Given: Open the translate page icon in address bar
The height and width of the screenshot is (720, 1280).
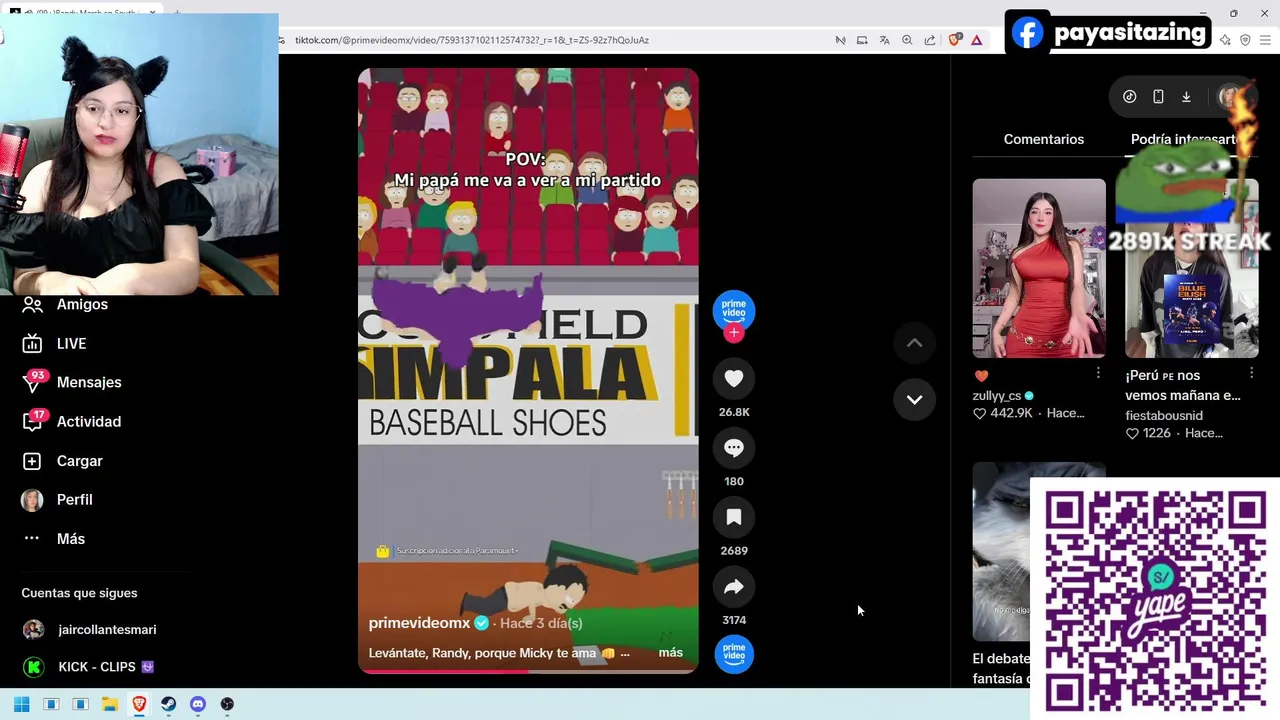Looking at the screenshot, I should click(884, 40).
